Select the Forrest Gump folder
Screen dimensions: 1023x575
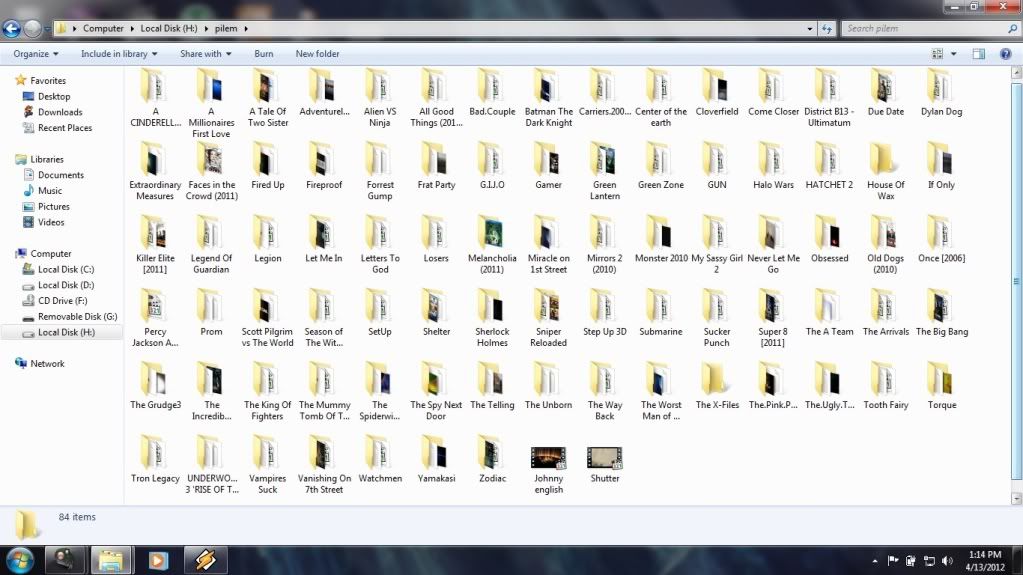coord(380,172)
